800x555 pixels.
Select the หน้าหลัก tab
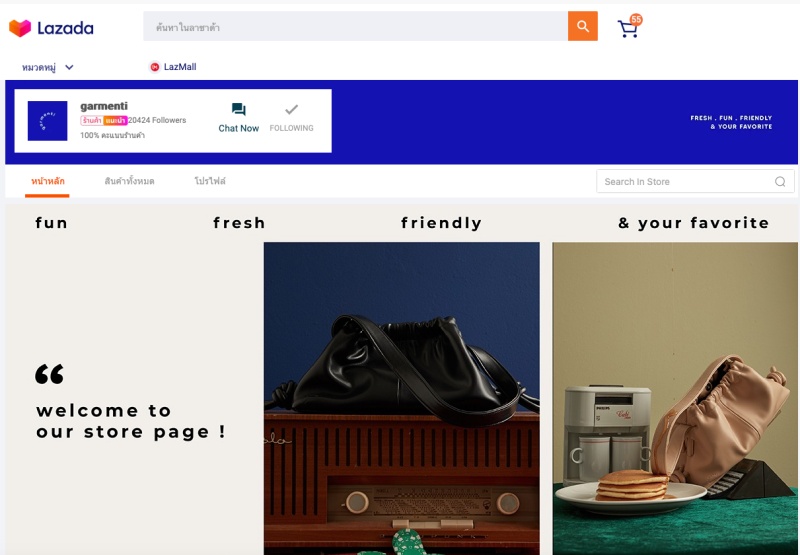point(47,181)
